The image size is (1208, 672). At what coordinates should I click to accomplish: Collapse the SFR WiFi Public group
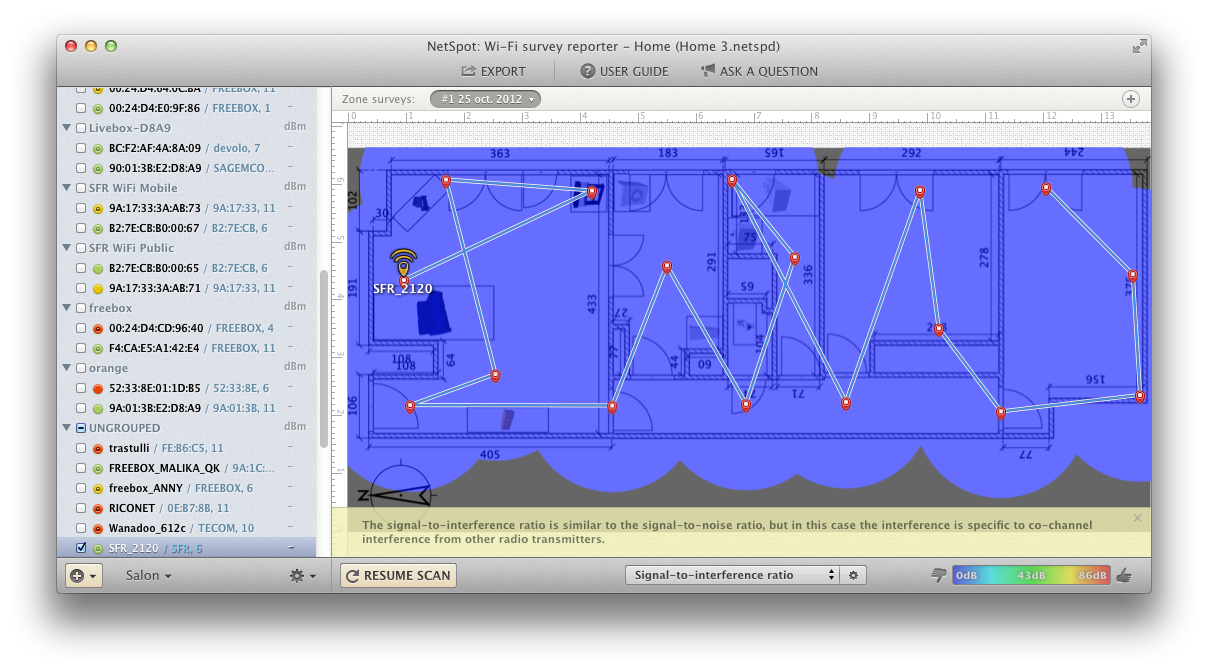(67, 248)
